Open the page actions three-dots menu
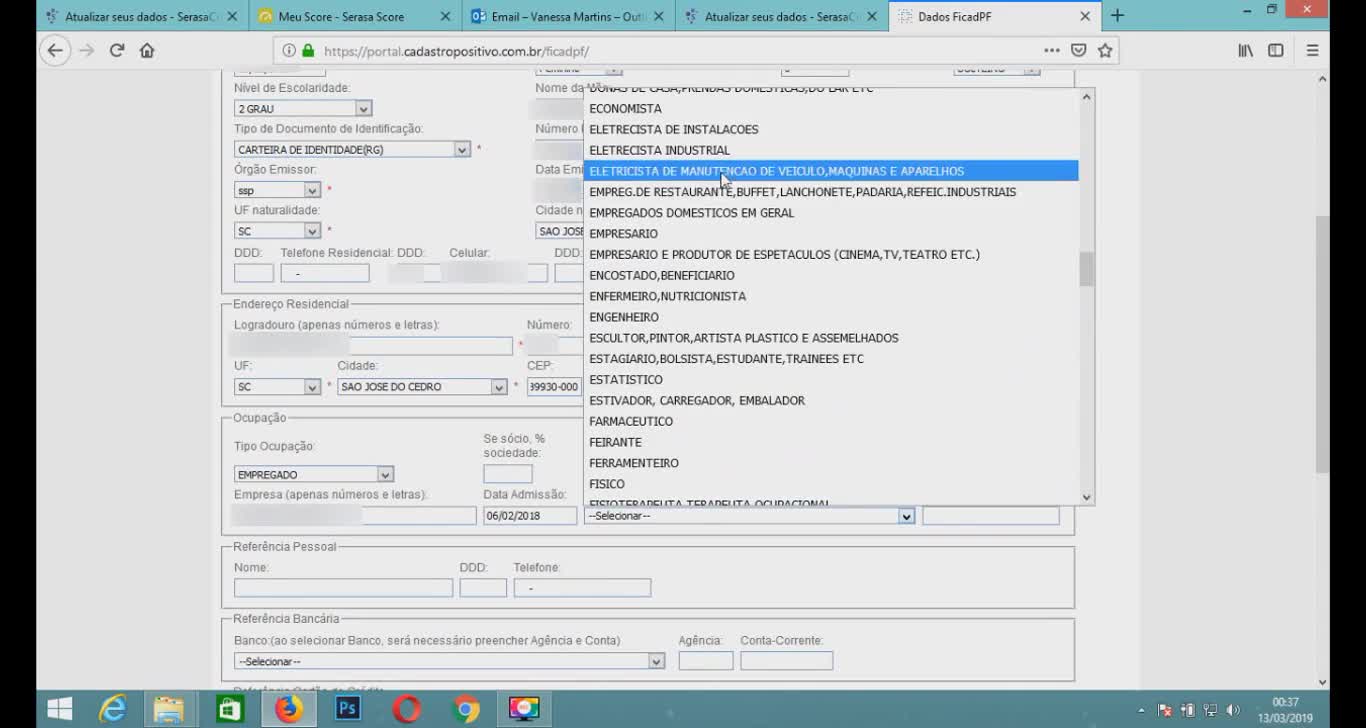Screen dimensions: 1366x728 click(x=1051, y=50)
